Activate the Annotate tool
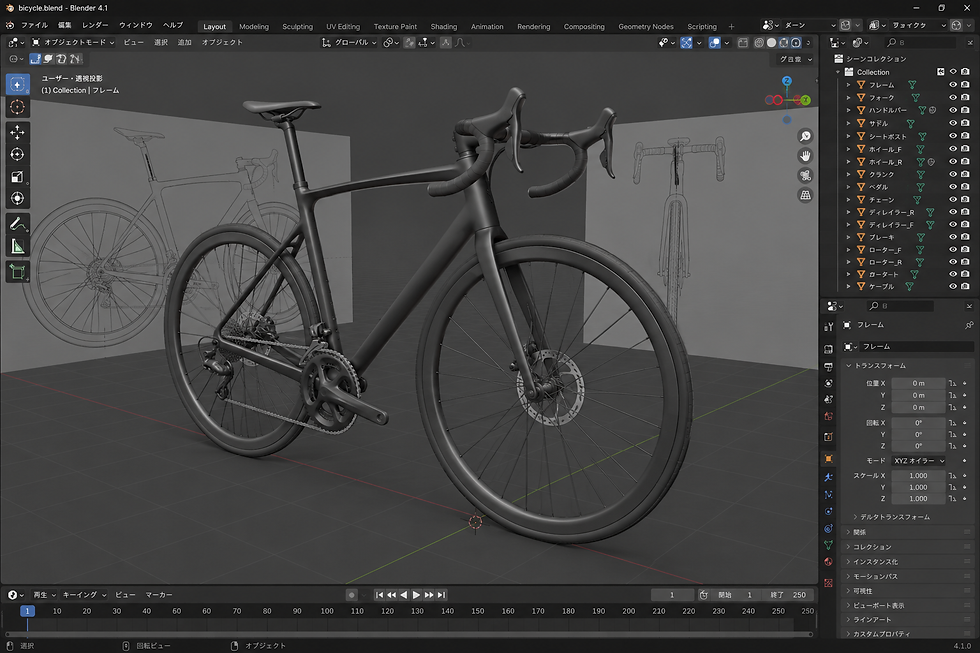 (x=18, y=223)
